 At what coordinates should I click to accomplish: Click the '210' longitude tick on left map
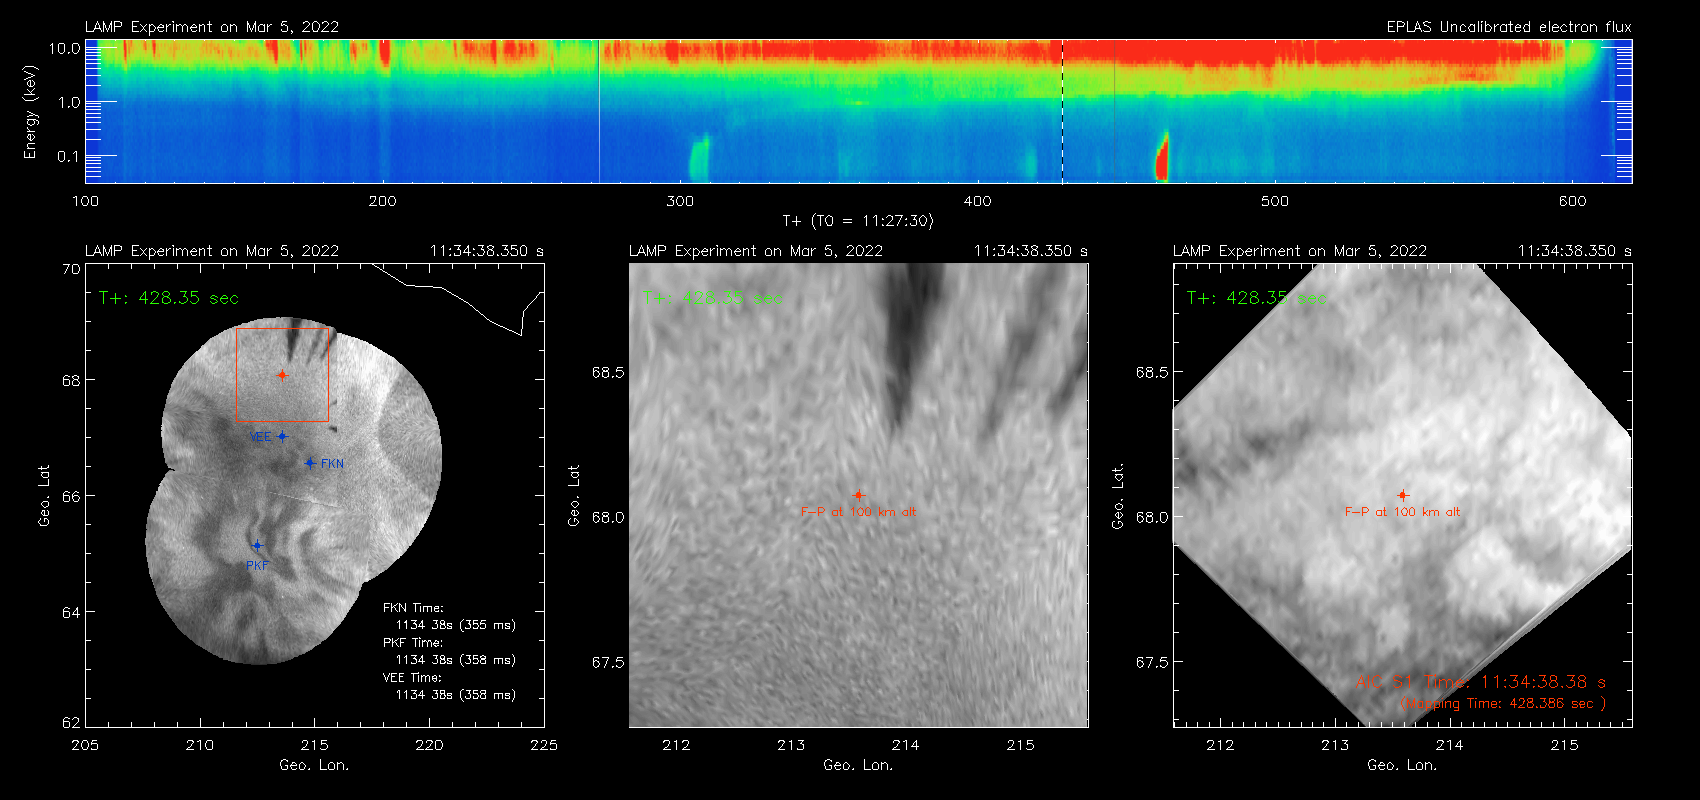click(200, 745)
